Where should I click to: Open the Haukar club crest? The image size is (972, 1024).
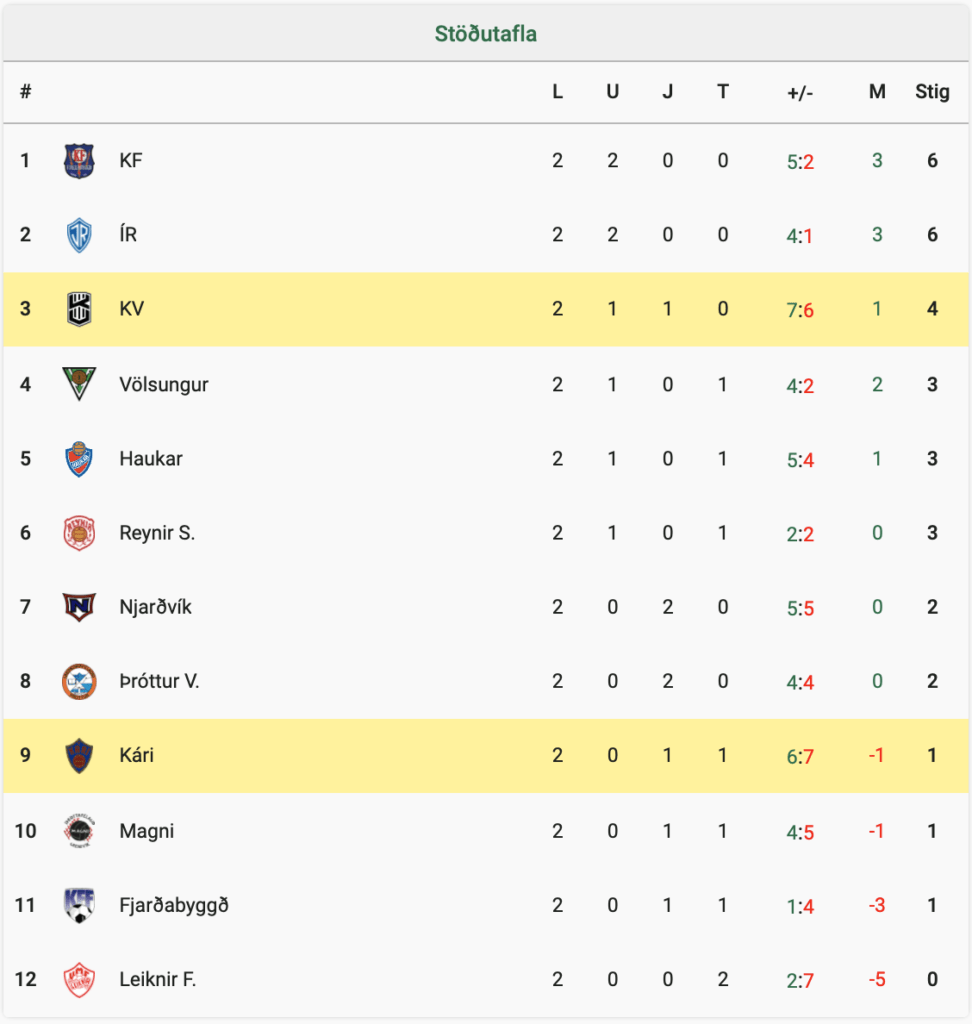[79, 458]
